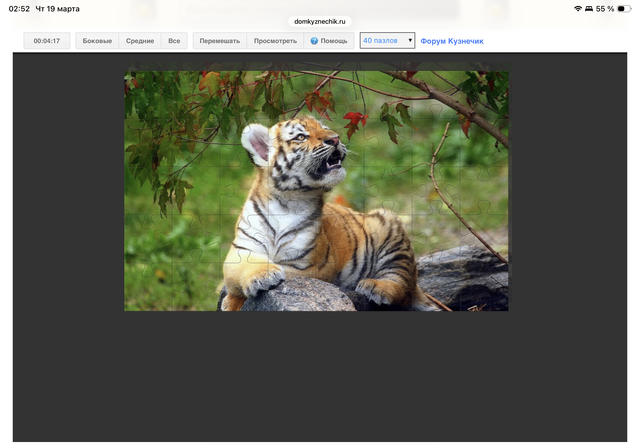Tap the domkyznechik.ru address bar
The width and height of the screenshot is (640, 445).
coord(320,20)
